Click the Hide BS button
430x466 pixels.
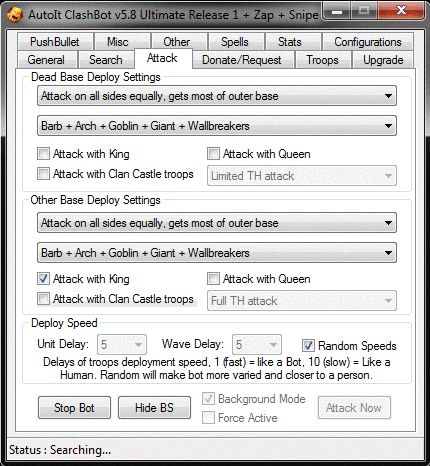(x=154, y=408)
